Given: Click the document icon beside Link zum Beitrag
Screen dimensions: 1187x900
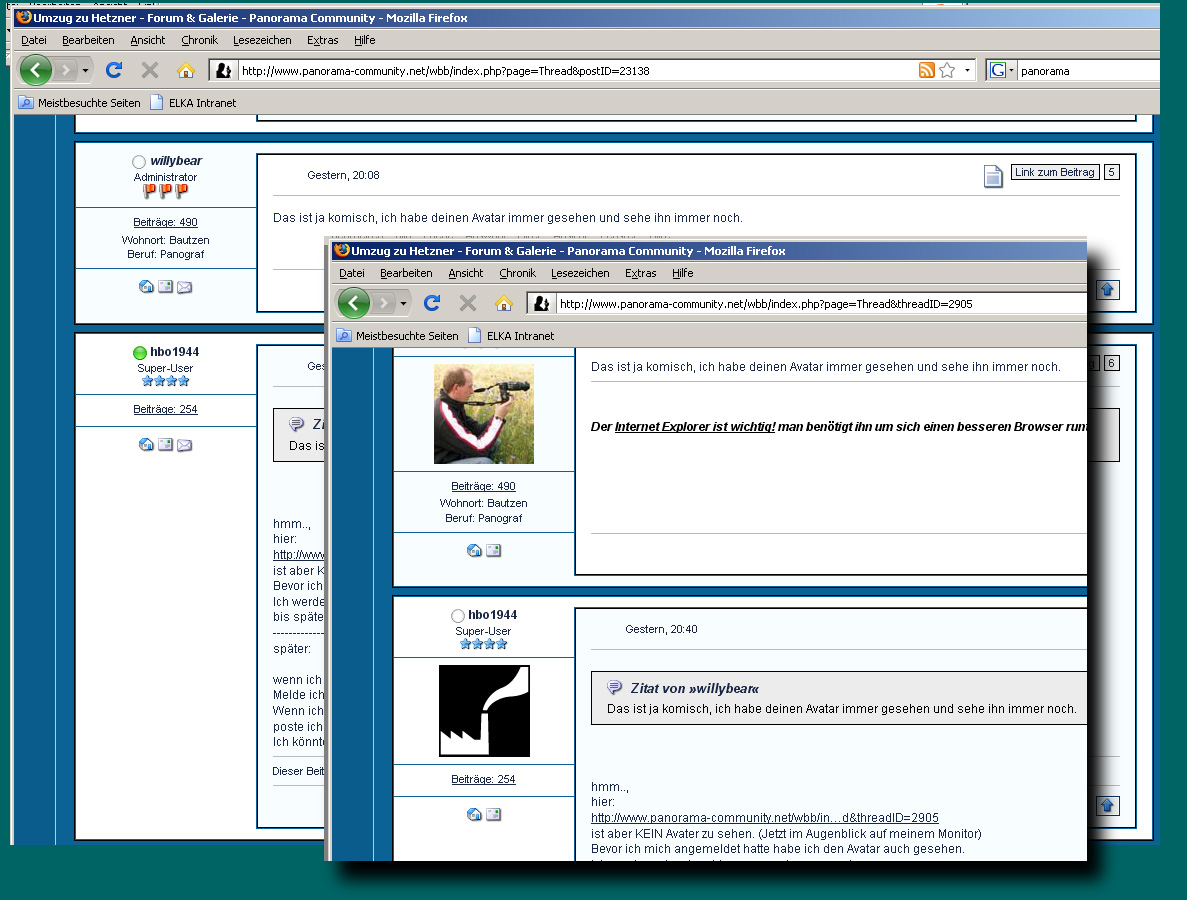Looking at the screenshot, I should tap(992, 177).
